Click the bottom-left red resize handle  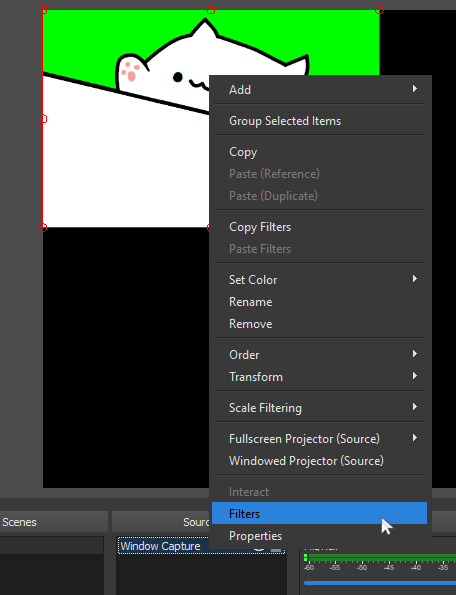coord(43,228)
